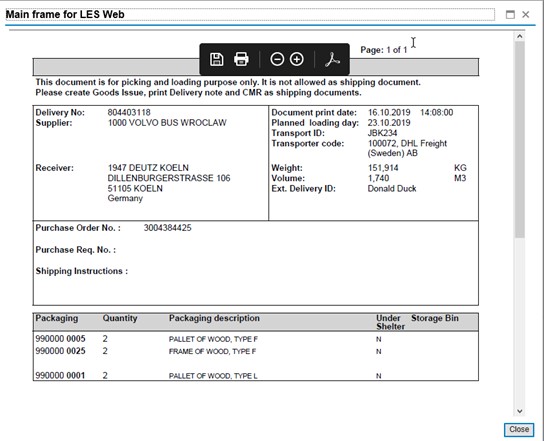The width and height of the screenshot is (544, 441).
Task: Click the vertical scrollbar thumb
Action: coord(519,139)
